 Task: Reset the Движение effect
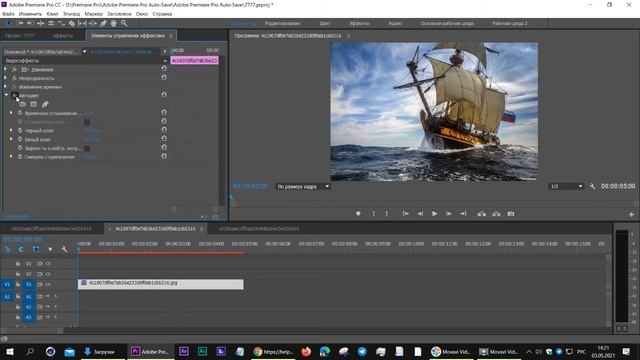pyautogui.click(x=164, y=69)
